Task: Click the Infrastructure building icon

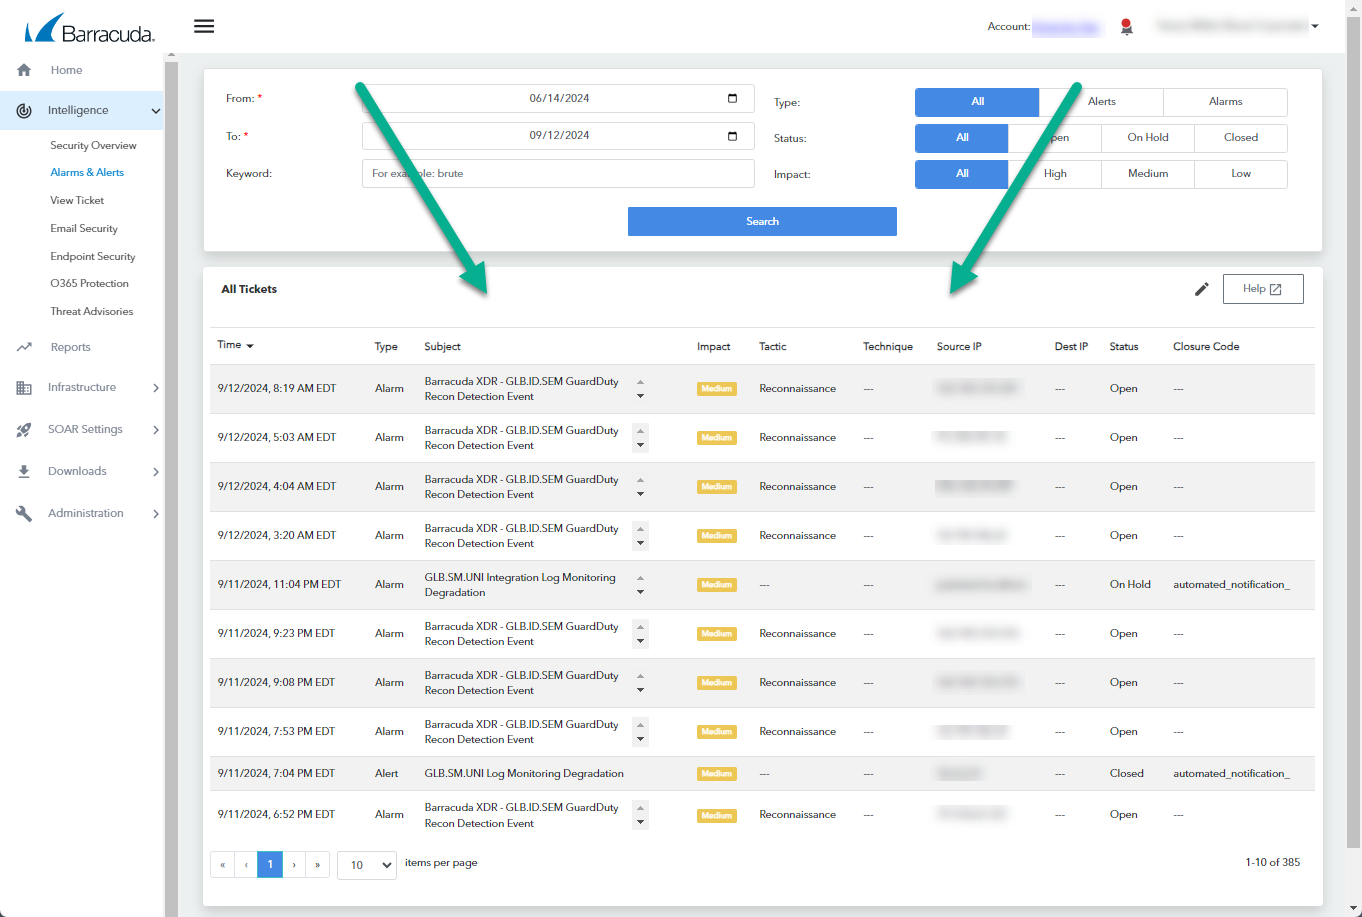Action: pyautogui.click(x=24, y=388)
